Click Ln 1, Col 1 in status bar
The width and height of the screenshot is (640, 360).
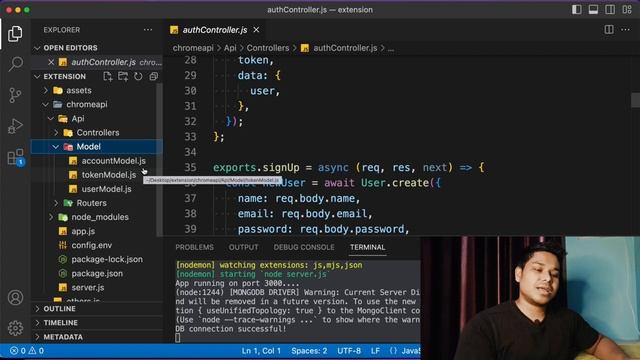(x=261, y=351)
